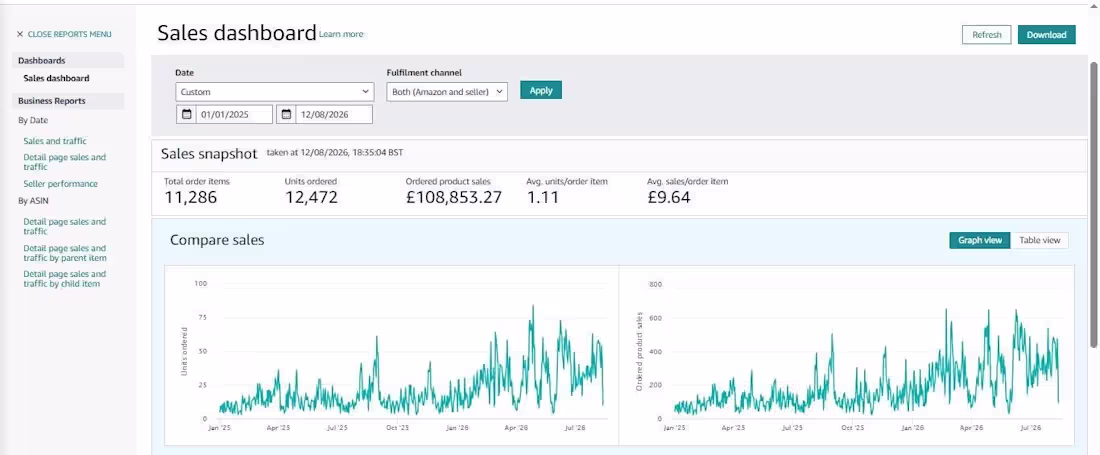Open the Fulfilment channel dropdown
Image resolution: width=1100 pixels, height=455 pixels.
(x=447, y=92)
